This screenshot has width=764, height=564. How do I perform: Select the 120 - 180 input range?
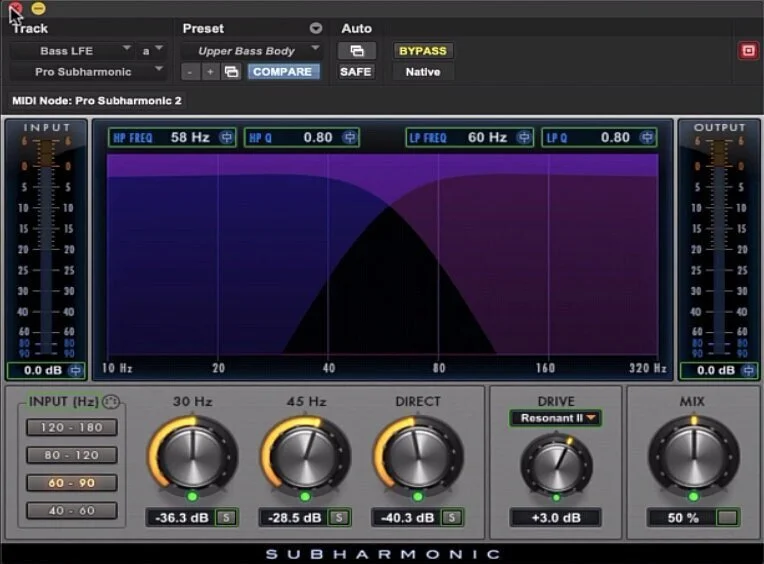pos(72,427)
